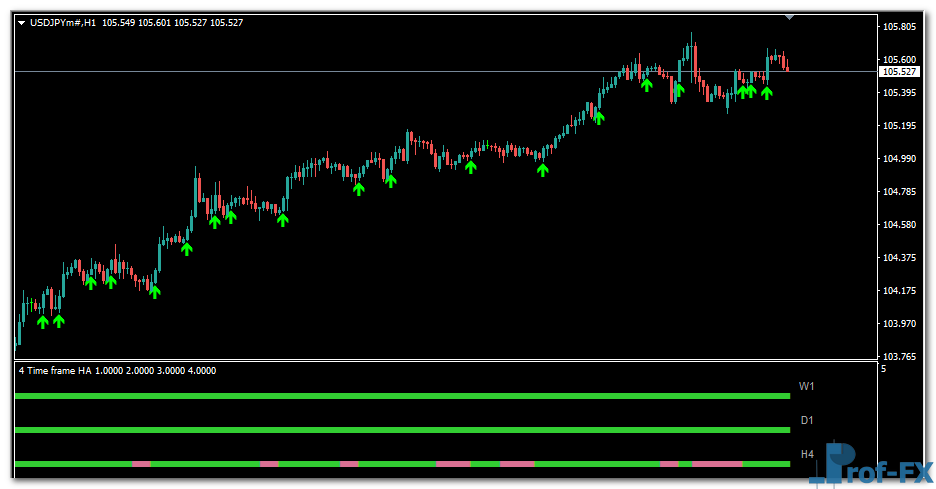Click the second green arrow from the left
Viewport: 936px width, 489px height.
(x=59, y=321)
